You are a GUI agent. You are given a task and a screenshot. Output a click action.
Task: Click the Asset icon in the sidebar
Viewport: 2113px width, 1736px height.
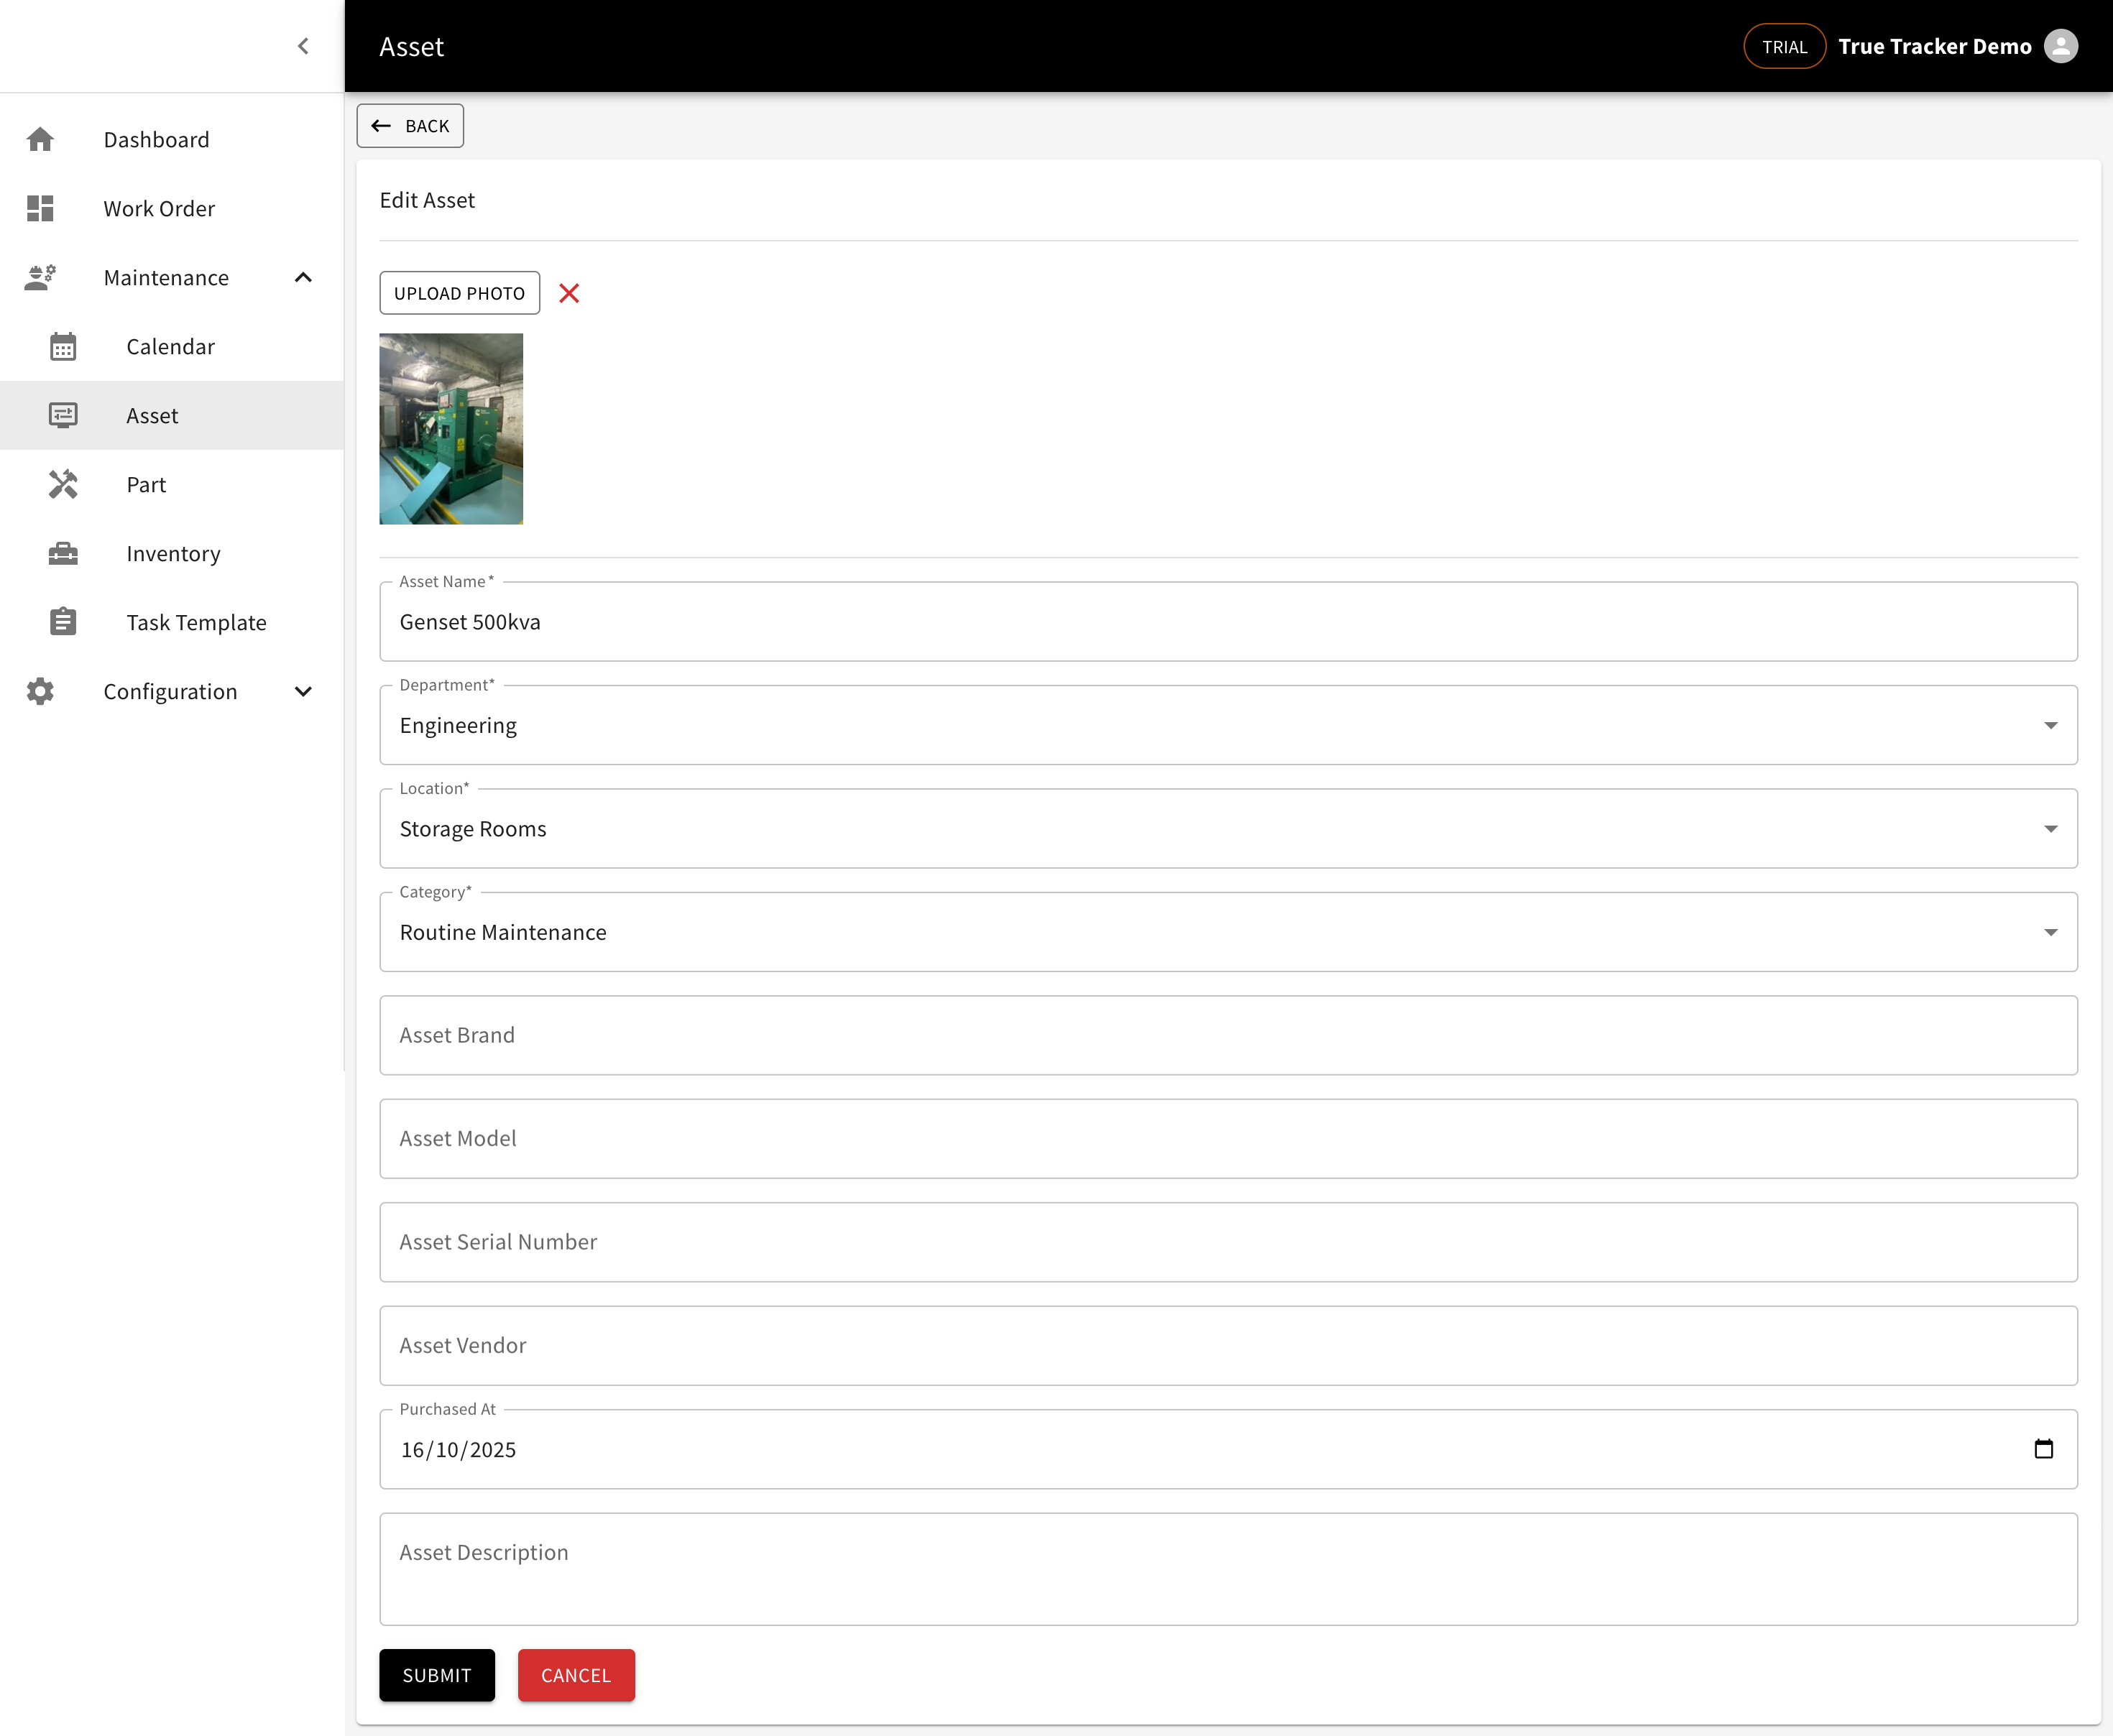(x=64, y=415)
